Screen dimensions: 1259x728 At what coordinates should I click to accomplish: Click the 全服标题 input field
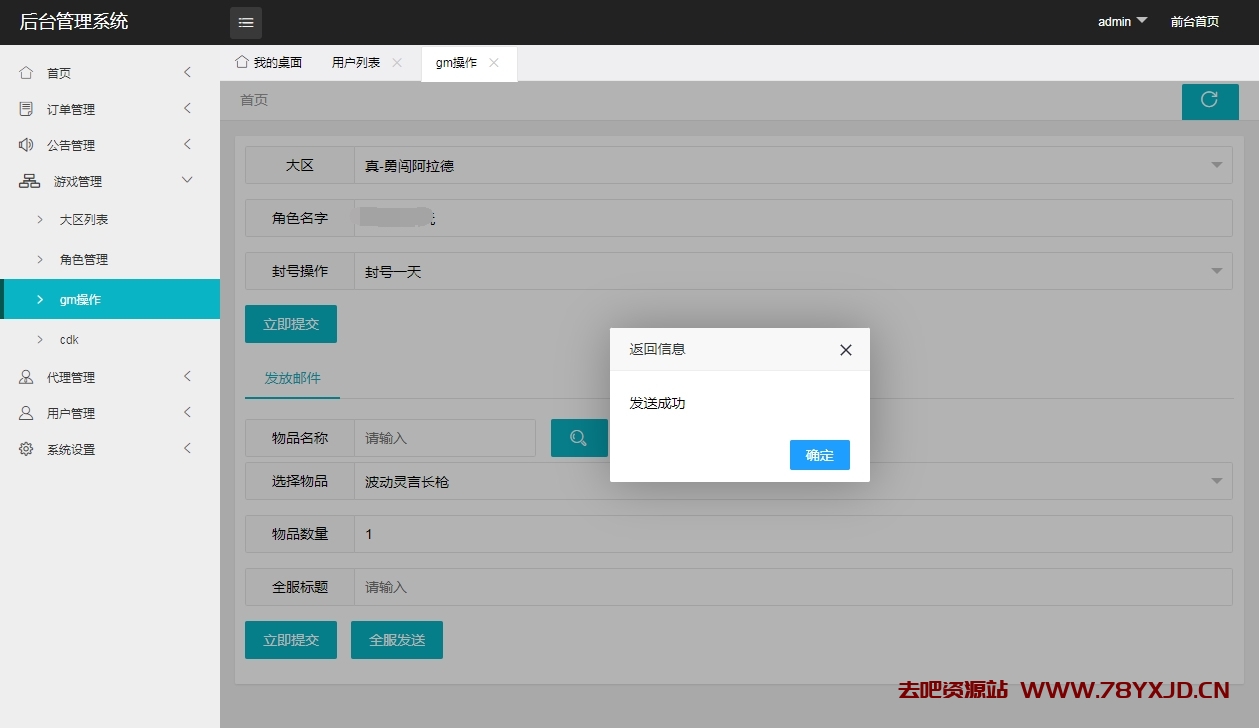[793, 587]
